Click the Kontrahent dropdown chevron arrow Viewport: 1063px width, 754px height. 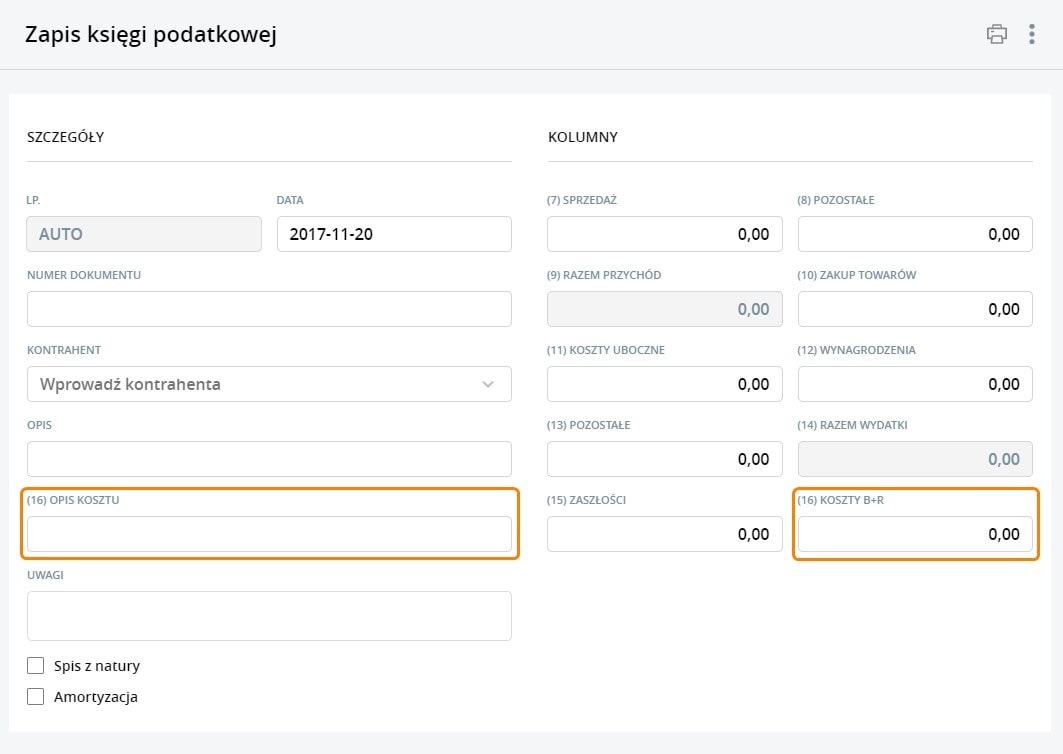pyautogui.click(x=488, y=384)
